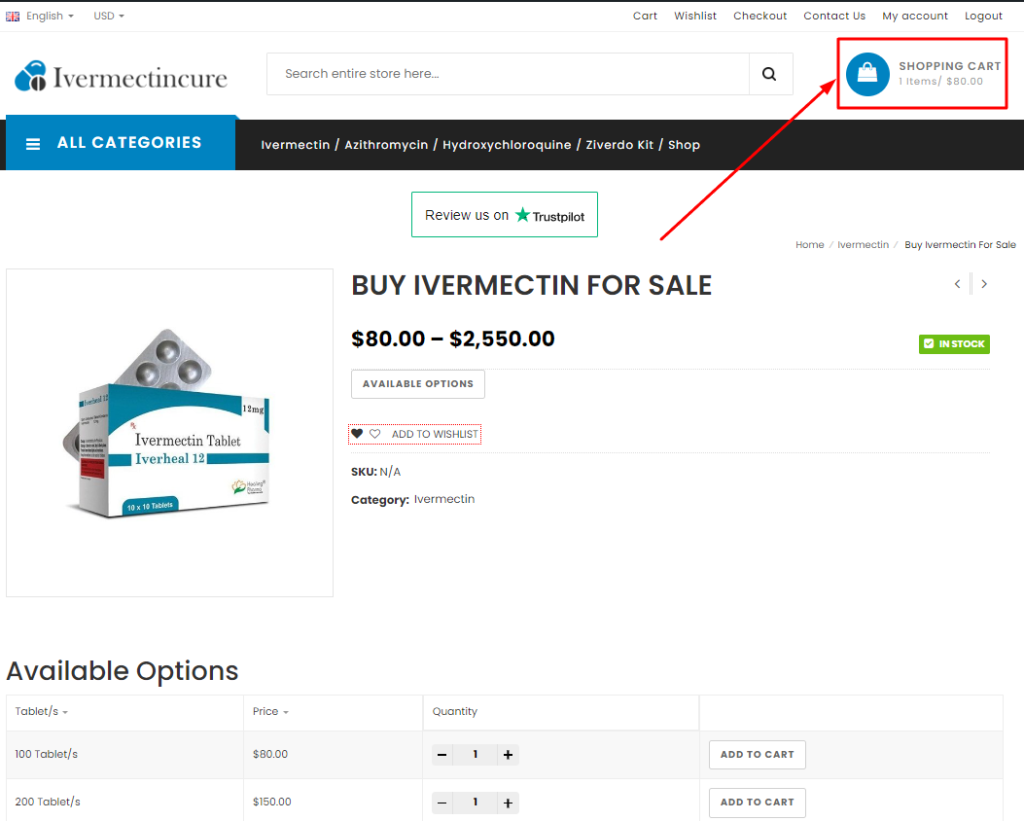Click the search magnifier icon
This screenshot has width=1024, height=821.
pos(769,74)
